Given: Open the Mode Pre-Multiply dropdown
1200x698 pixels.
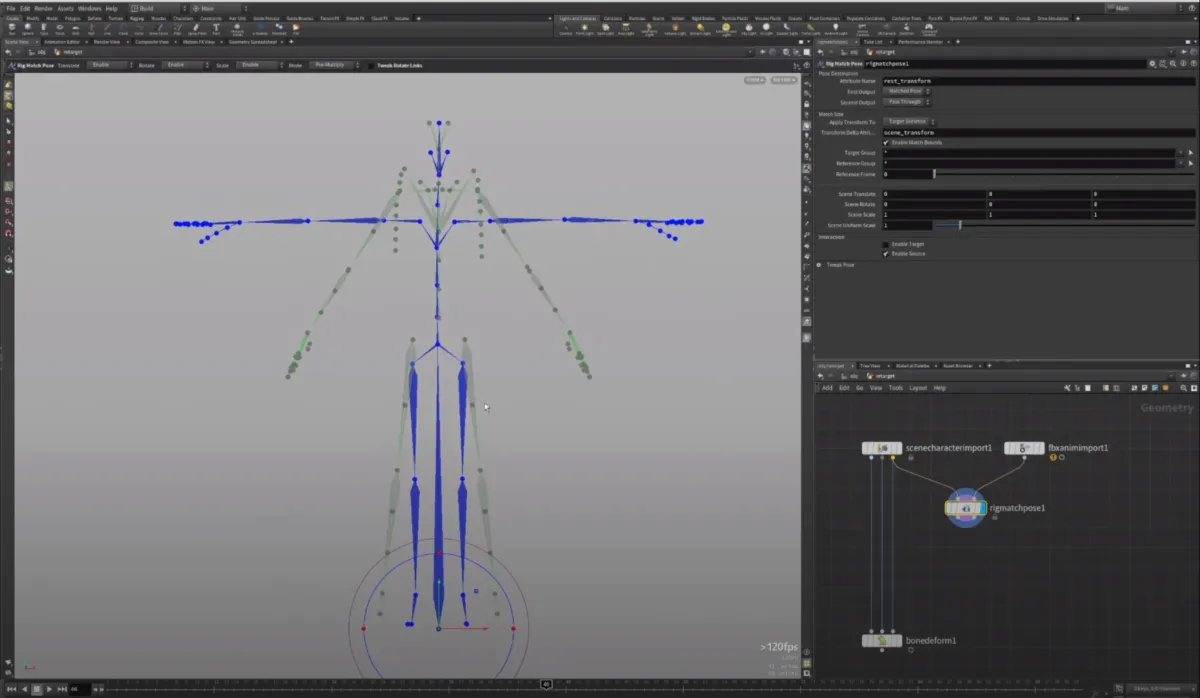Looking at the screenshot, I should click(330, 65).
